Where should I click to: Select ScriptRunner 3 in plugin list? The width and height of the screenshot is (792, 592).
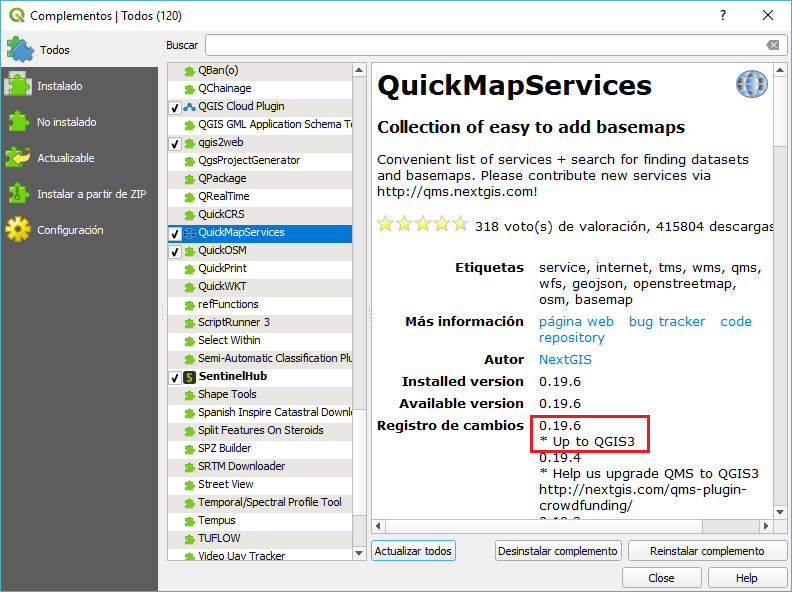click(x=260, y=323)
